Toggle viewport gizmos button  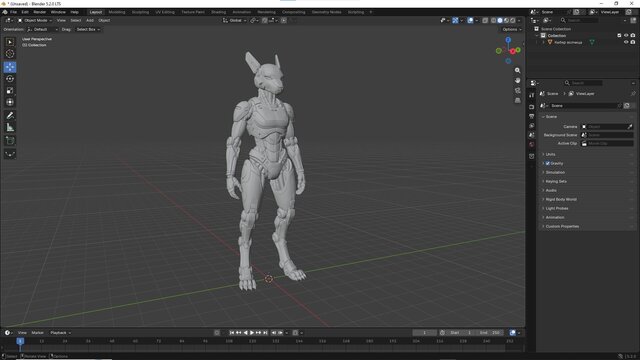click(455, 20)
